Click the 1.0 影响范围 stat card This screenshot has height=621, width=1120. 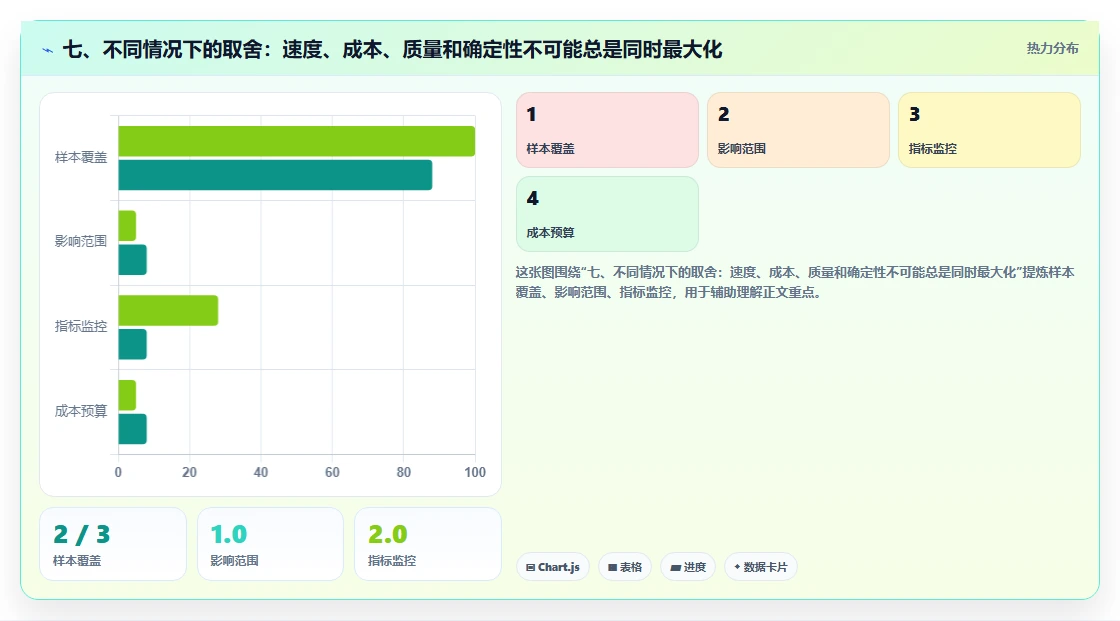click(x=270, y=544)
